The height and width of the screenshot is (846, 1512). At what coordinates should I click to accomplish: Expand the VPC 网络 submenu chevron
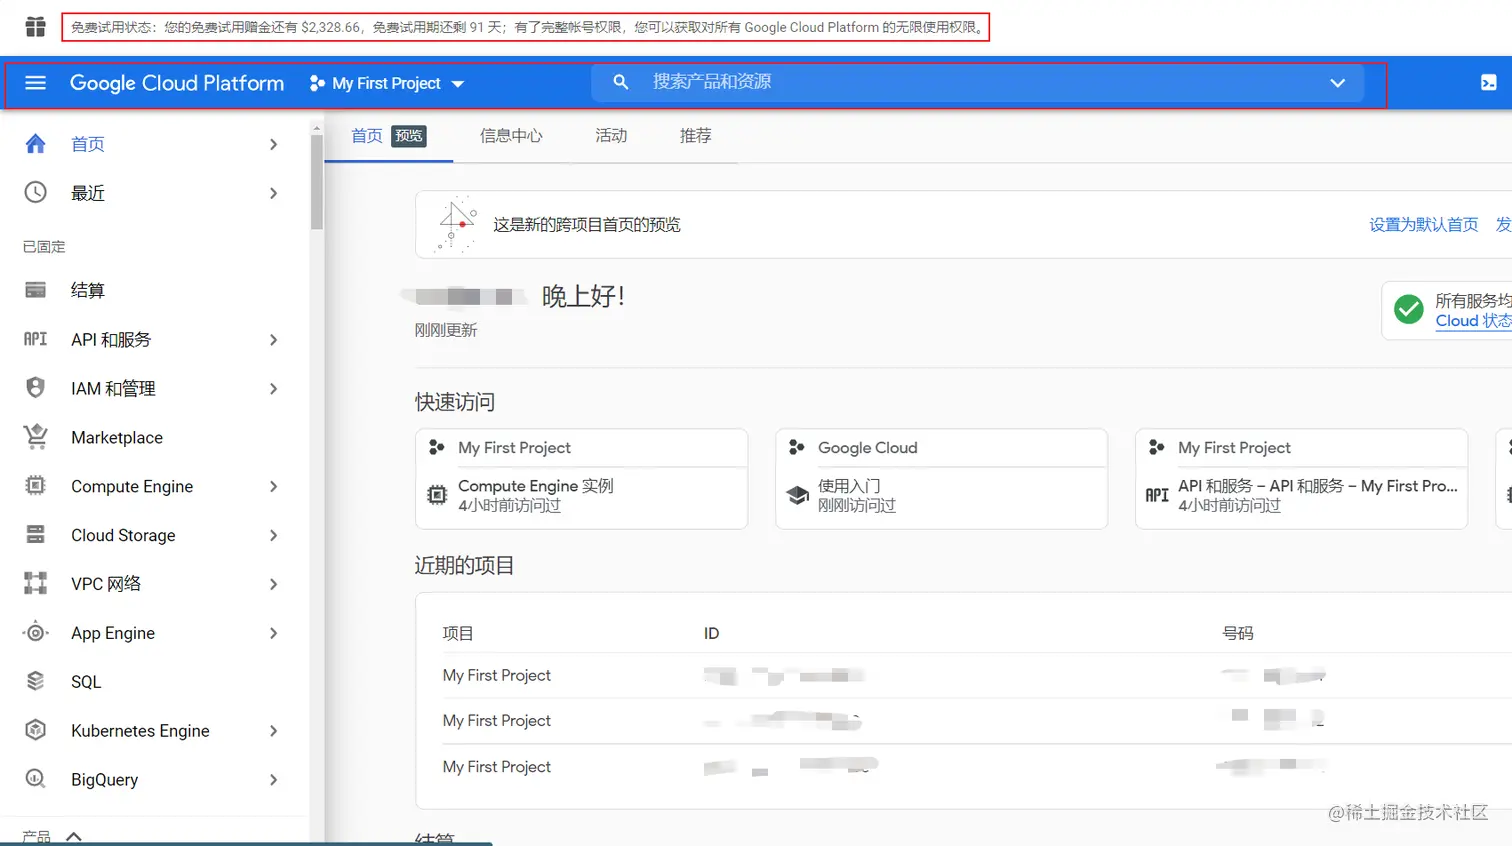coord(273,584)
